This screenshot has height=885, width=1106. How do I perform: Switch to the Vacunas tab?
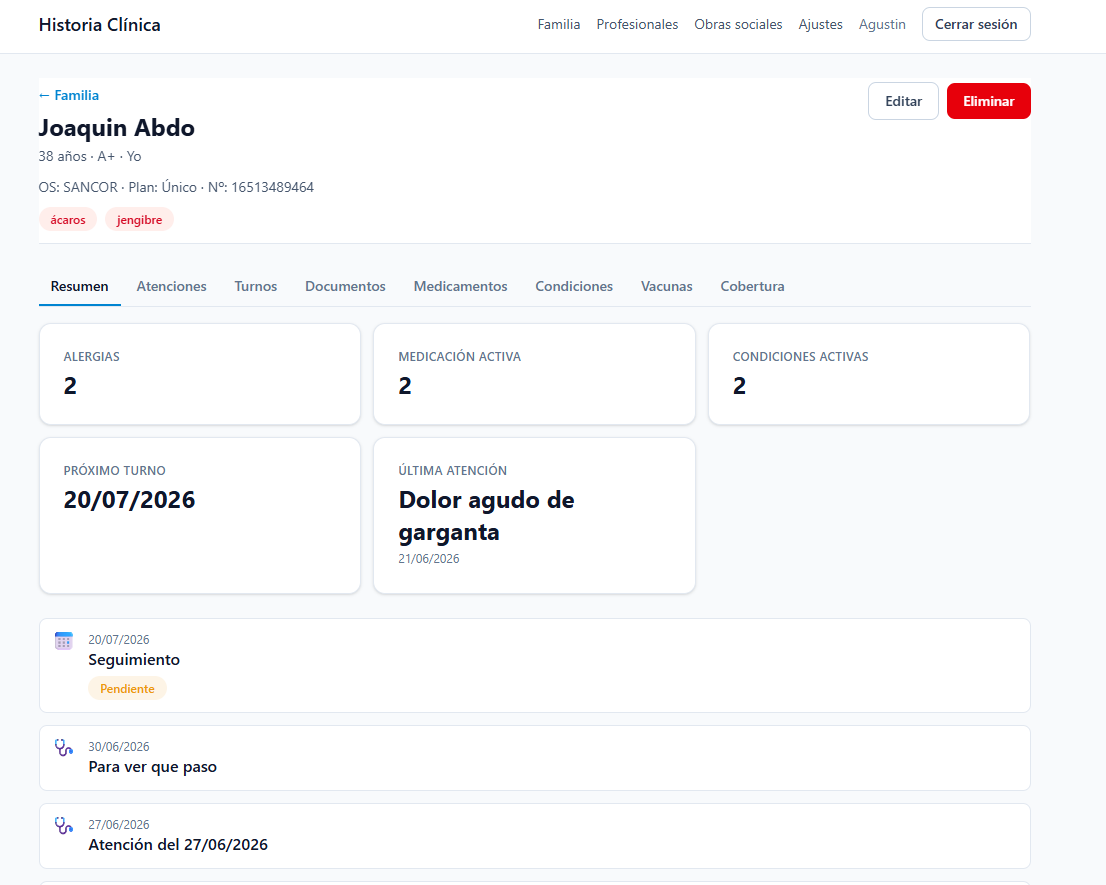point(666,286)
